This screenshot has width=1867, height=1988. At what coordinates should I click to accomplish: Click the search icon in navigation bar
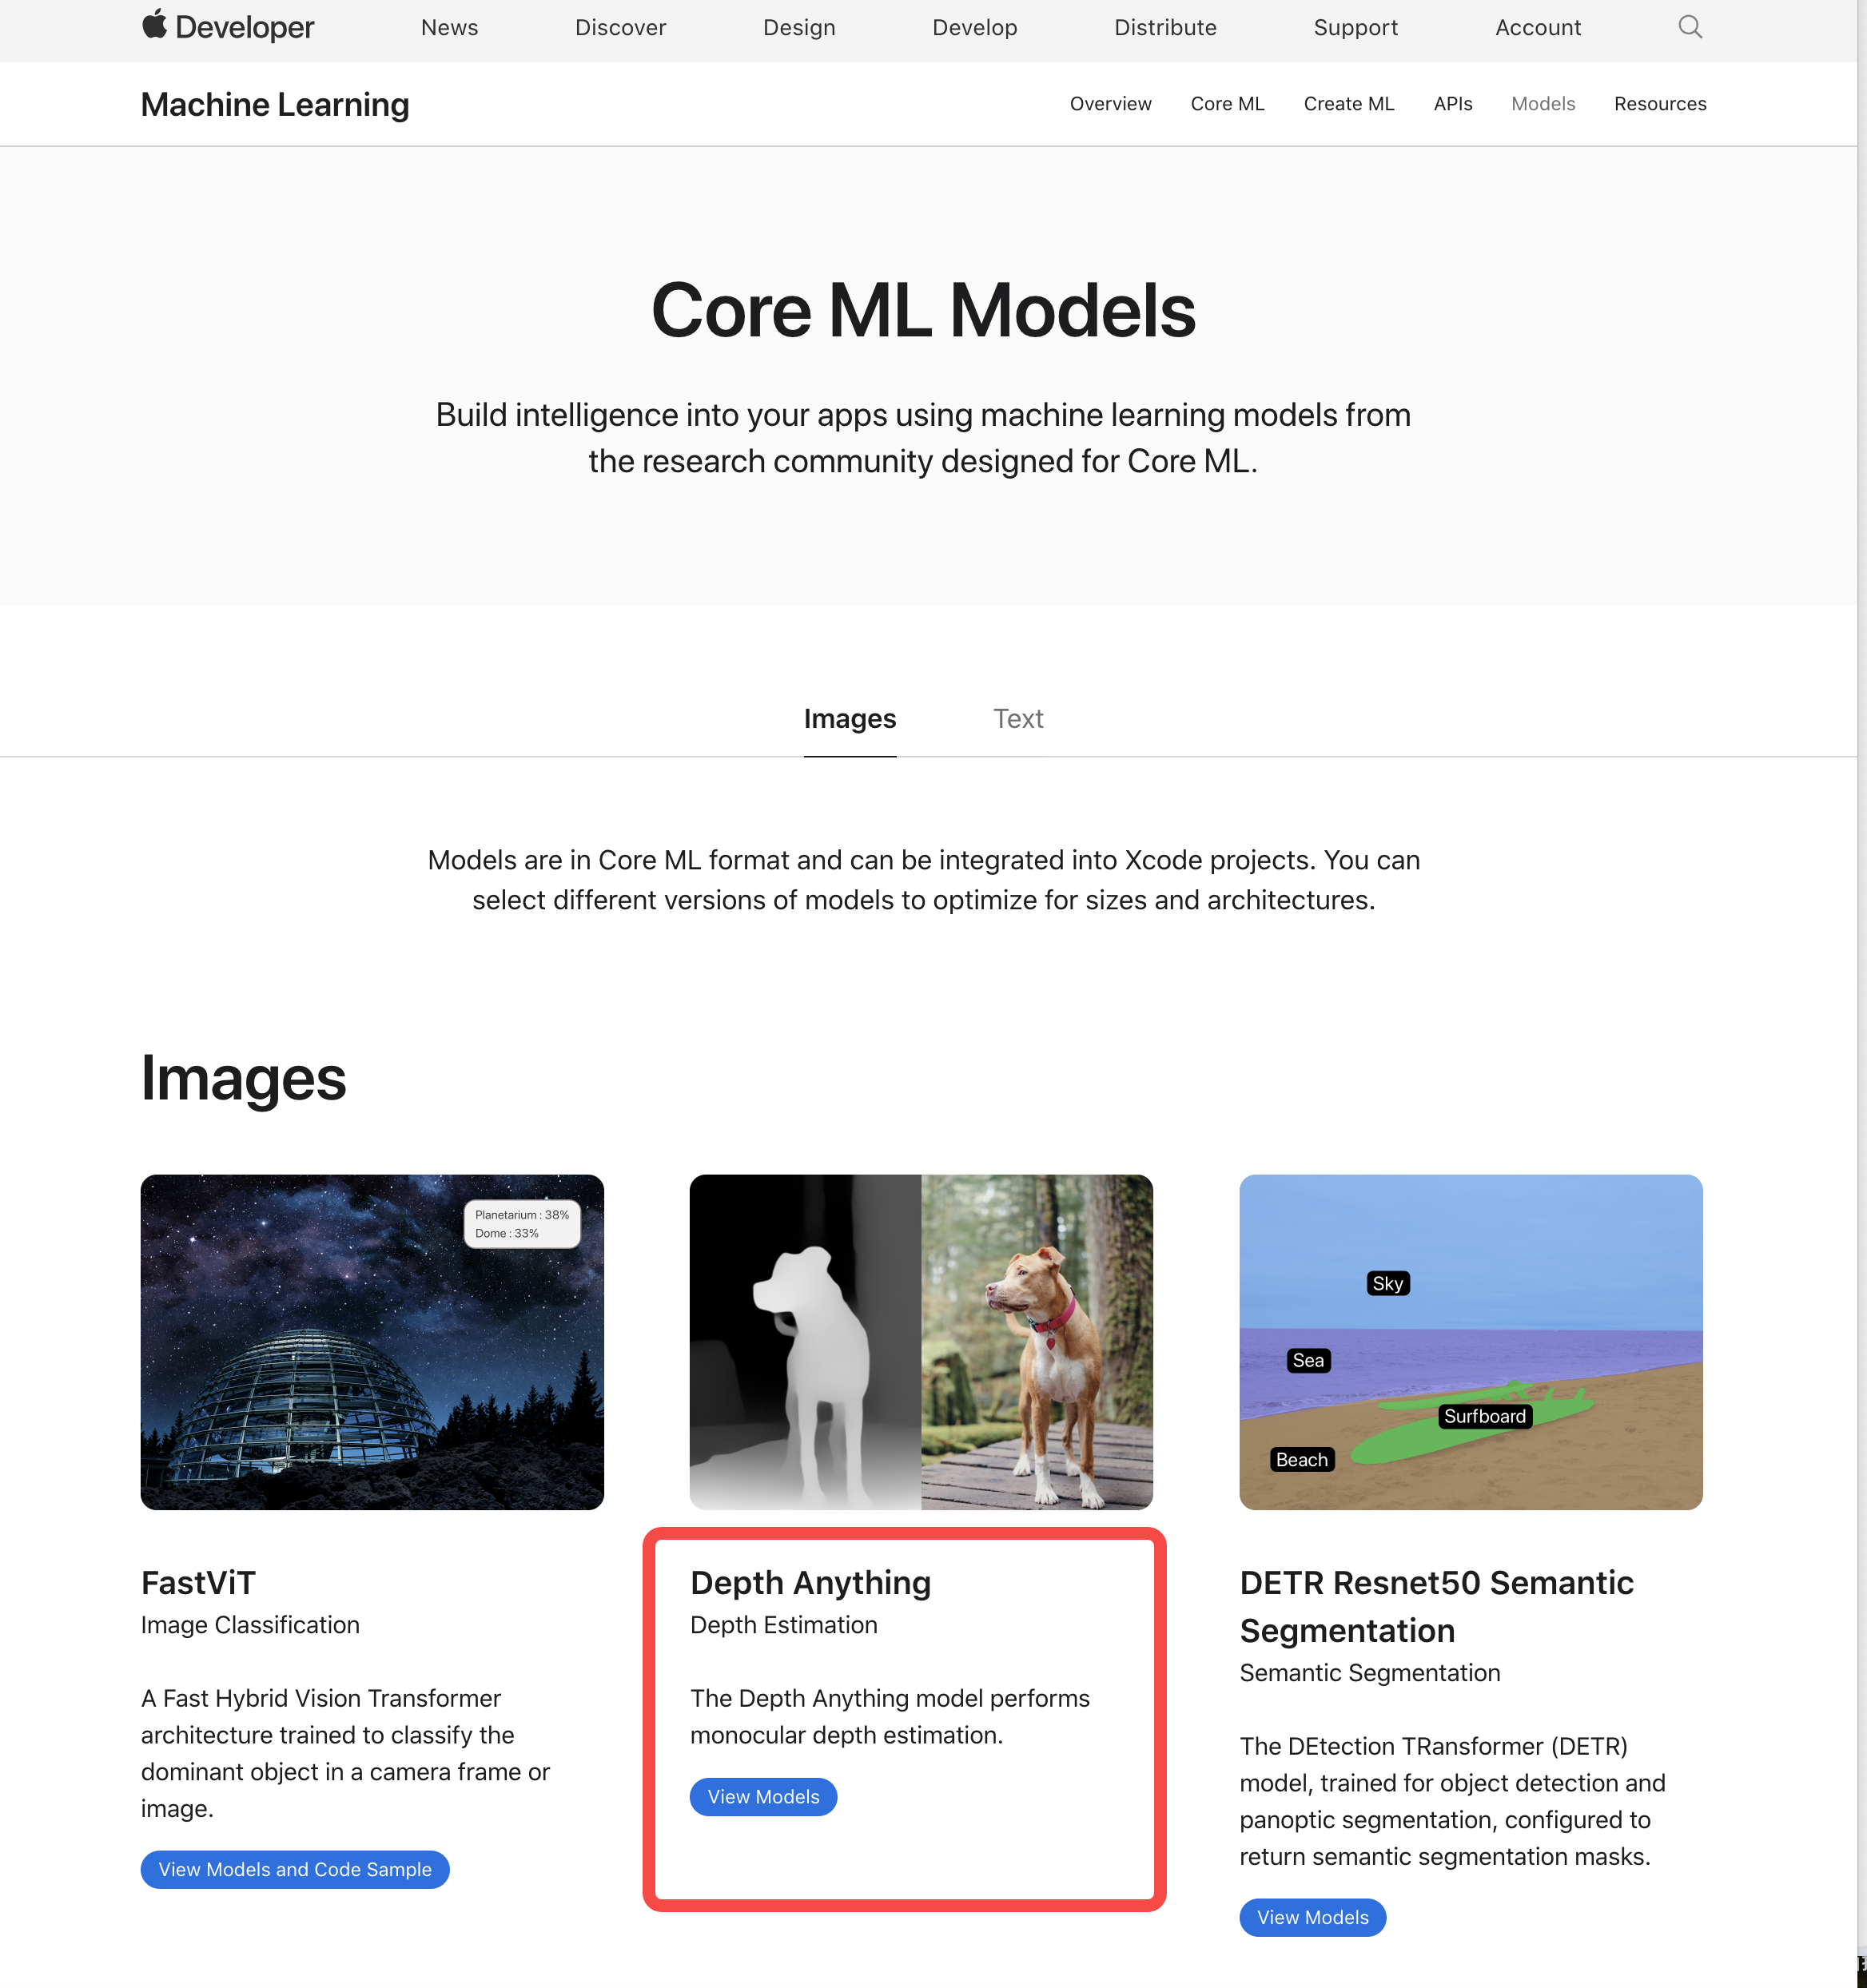[1690, 26]
